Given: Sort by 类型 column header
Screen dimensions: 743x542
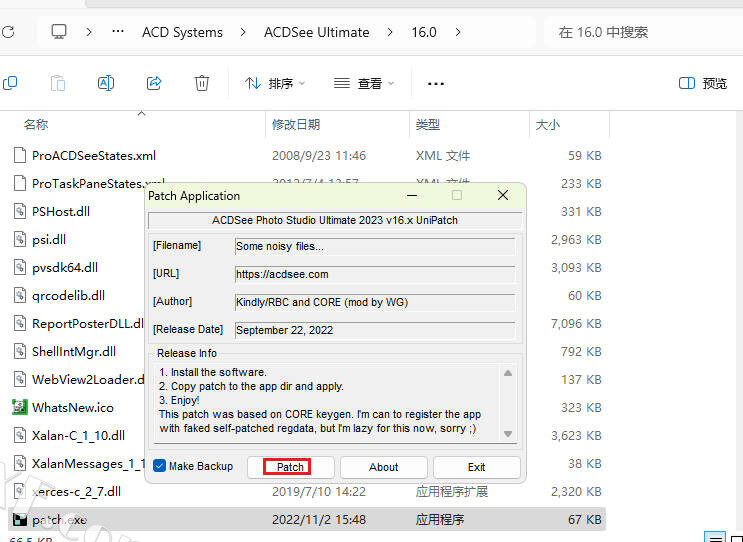Looking at the screenshot, I should coord(428,125).
